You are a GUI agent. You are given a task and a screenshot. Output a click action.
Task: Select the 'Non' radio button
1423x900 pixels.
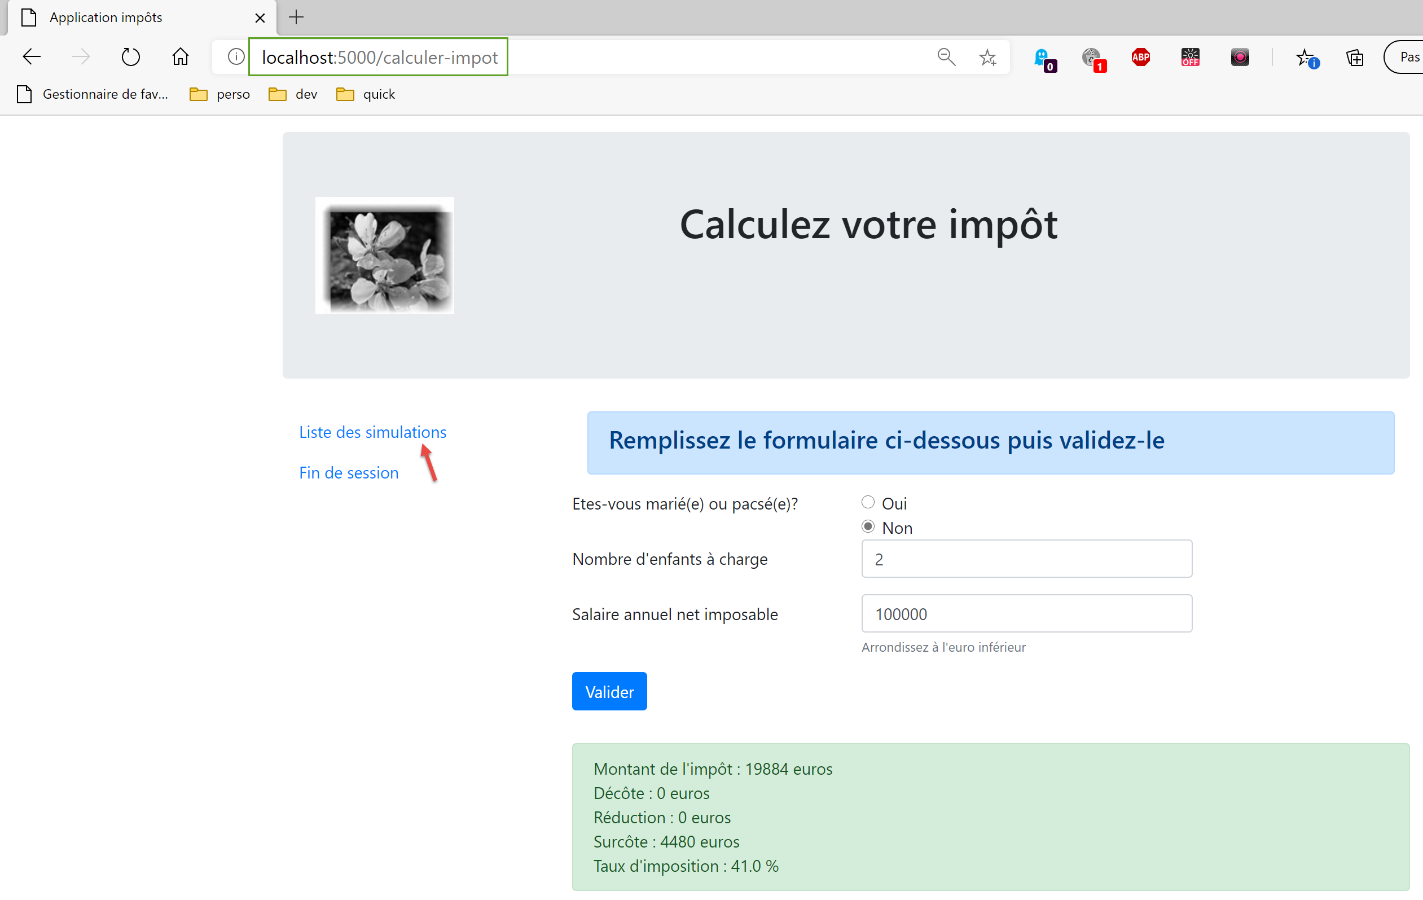868,527
